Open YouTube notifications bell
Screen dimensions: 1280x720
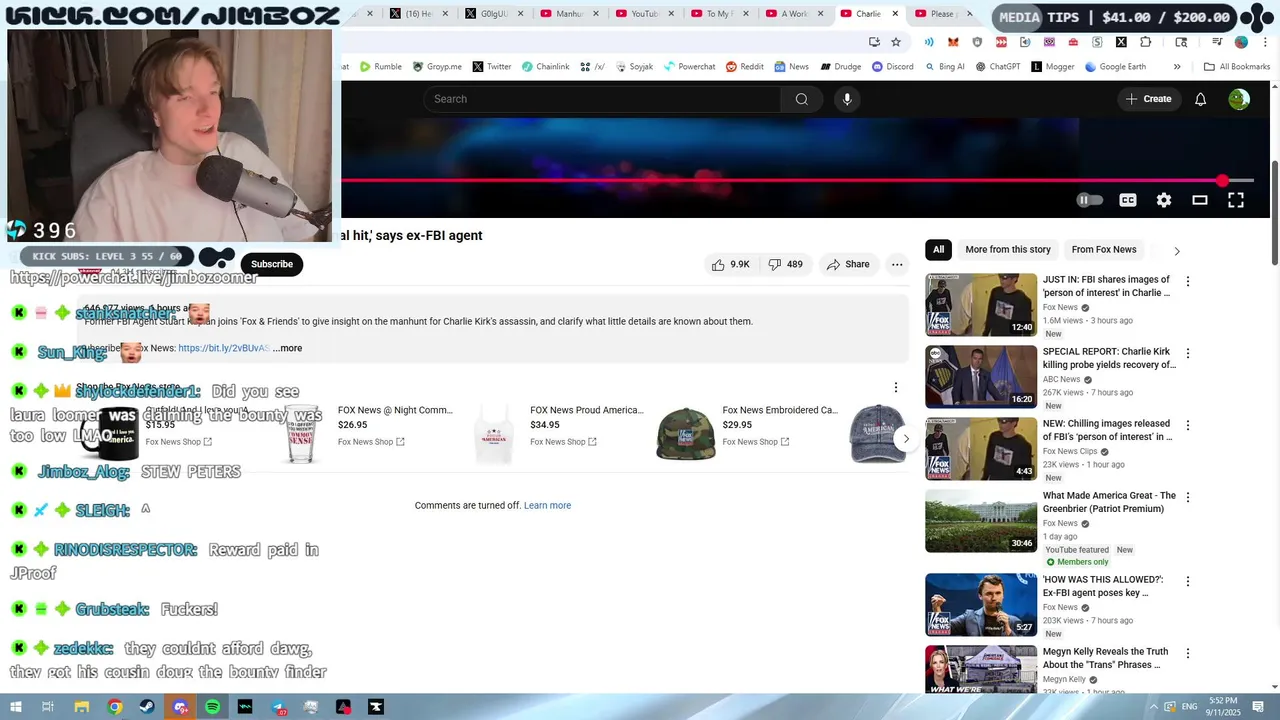(1200, 99)
